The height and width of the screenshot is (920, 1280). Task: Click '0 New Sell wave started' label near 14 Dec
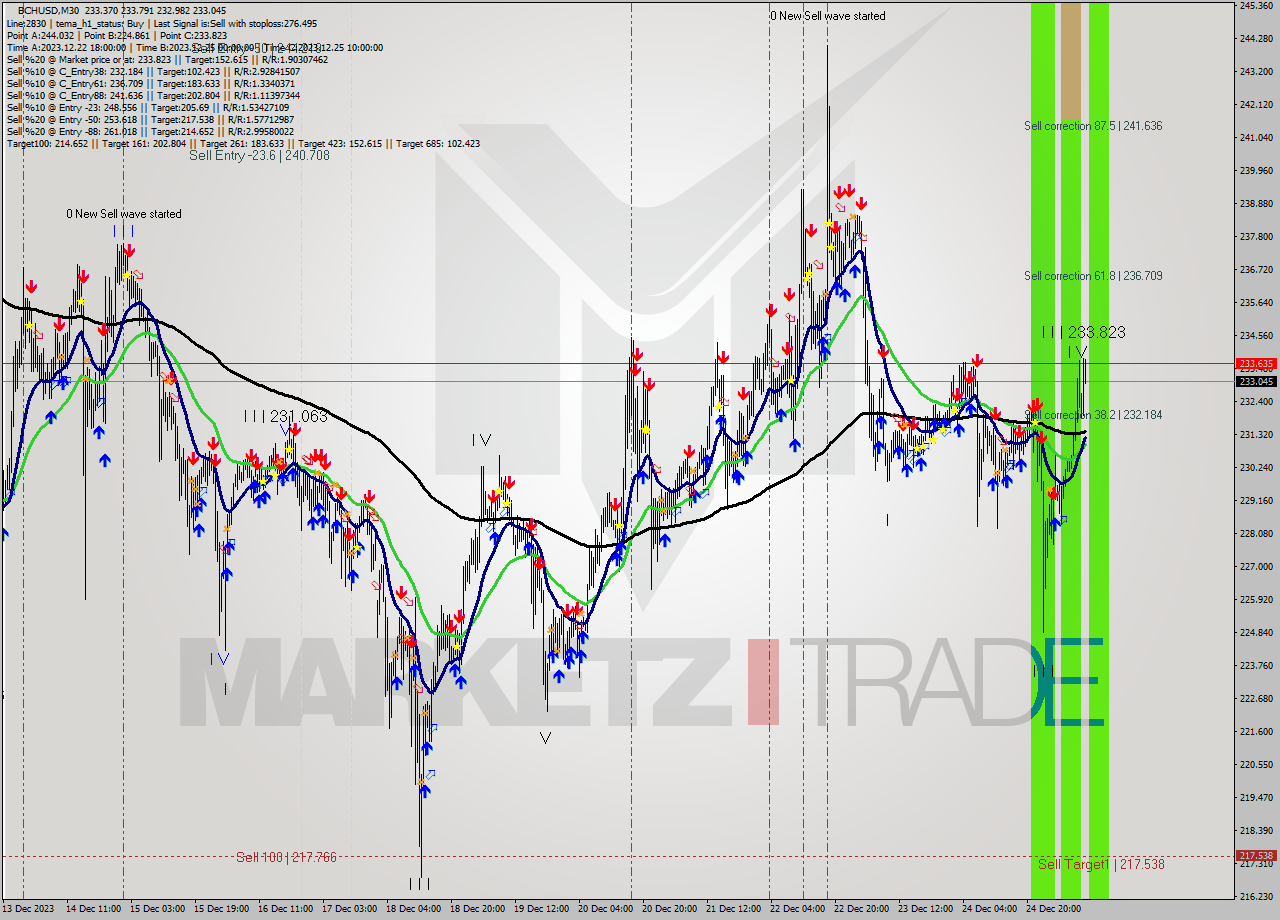pyautogui.click(x=124, y=214)
